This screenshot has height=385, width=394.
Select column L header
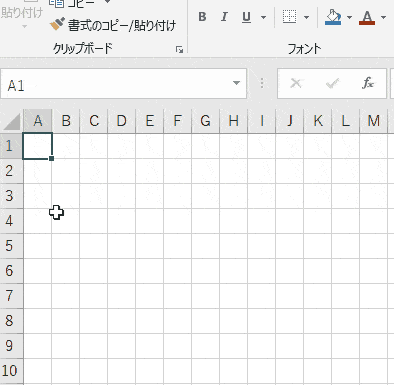346,121
